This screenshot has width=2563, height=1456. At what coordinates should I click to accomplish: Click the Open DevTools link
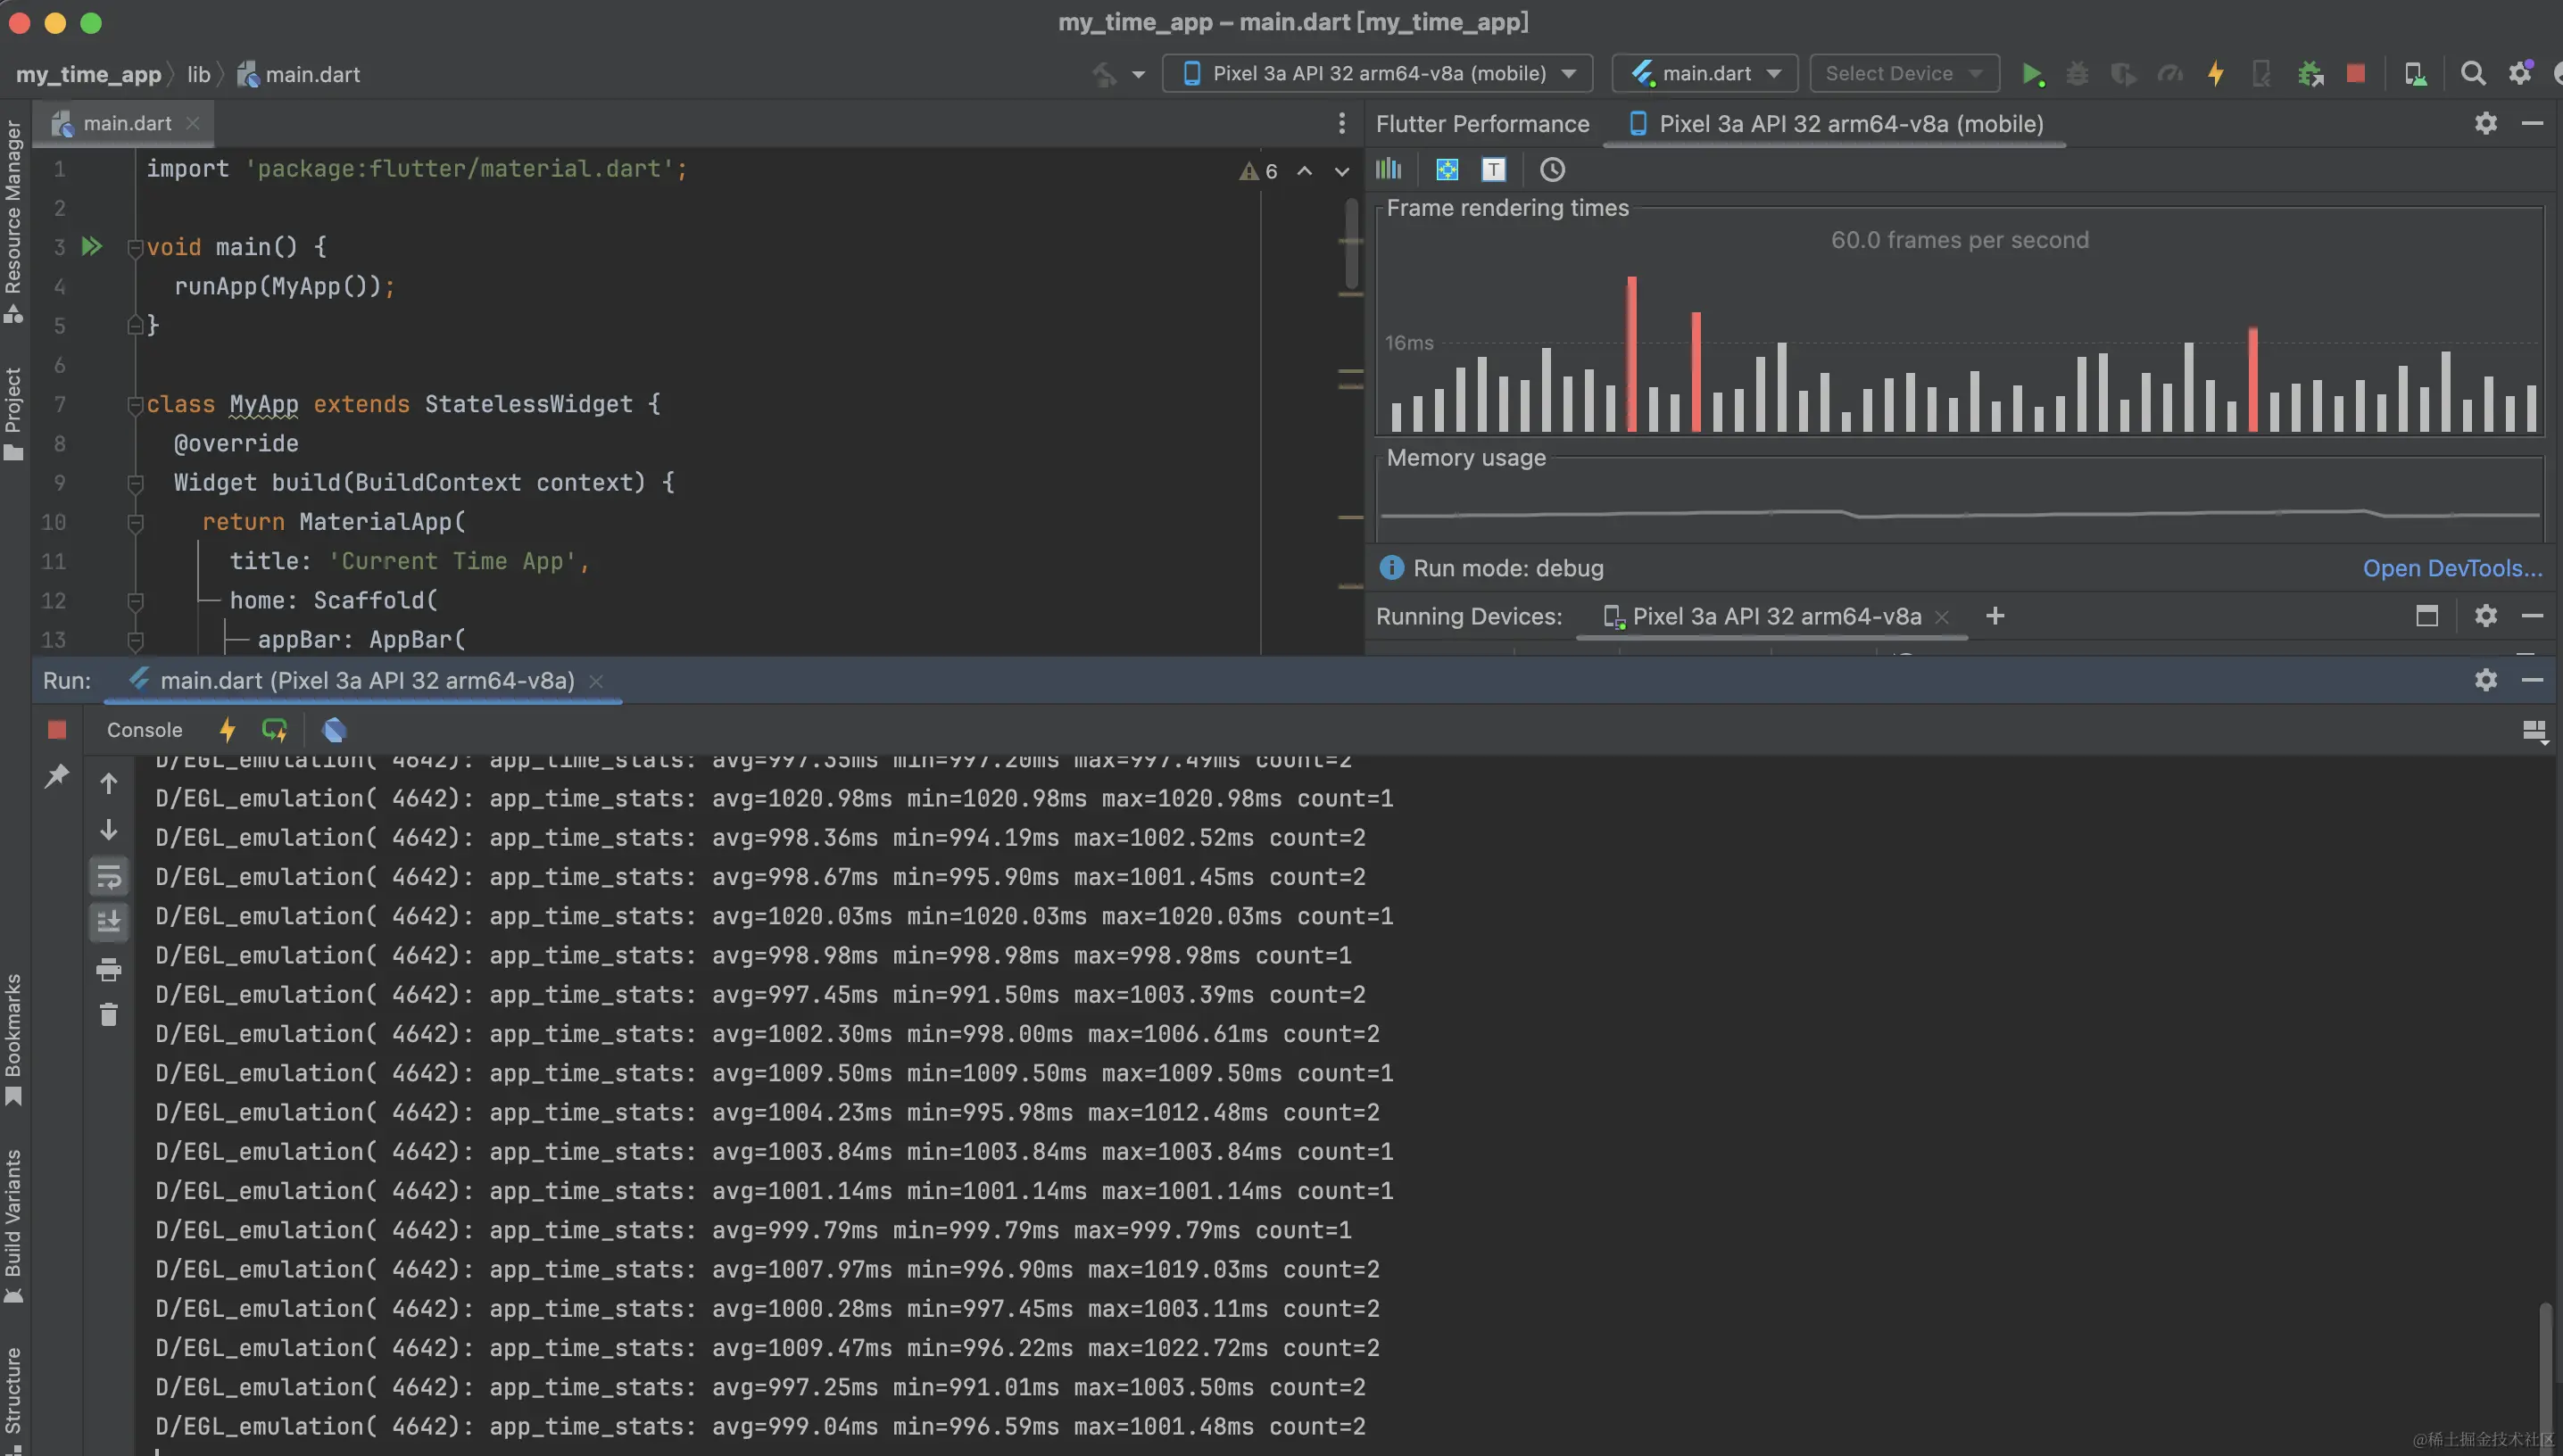2451,568
